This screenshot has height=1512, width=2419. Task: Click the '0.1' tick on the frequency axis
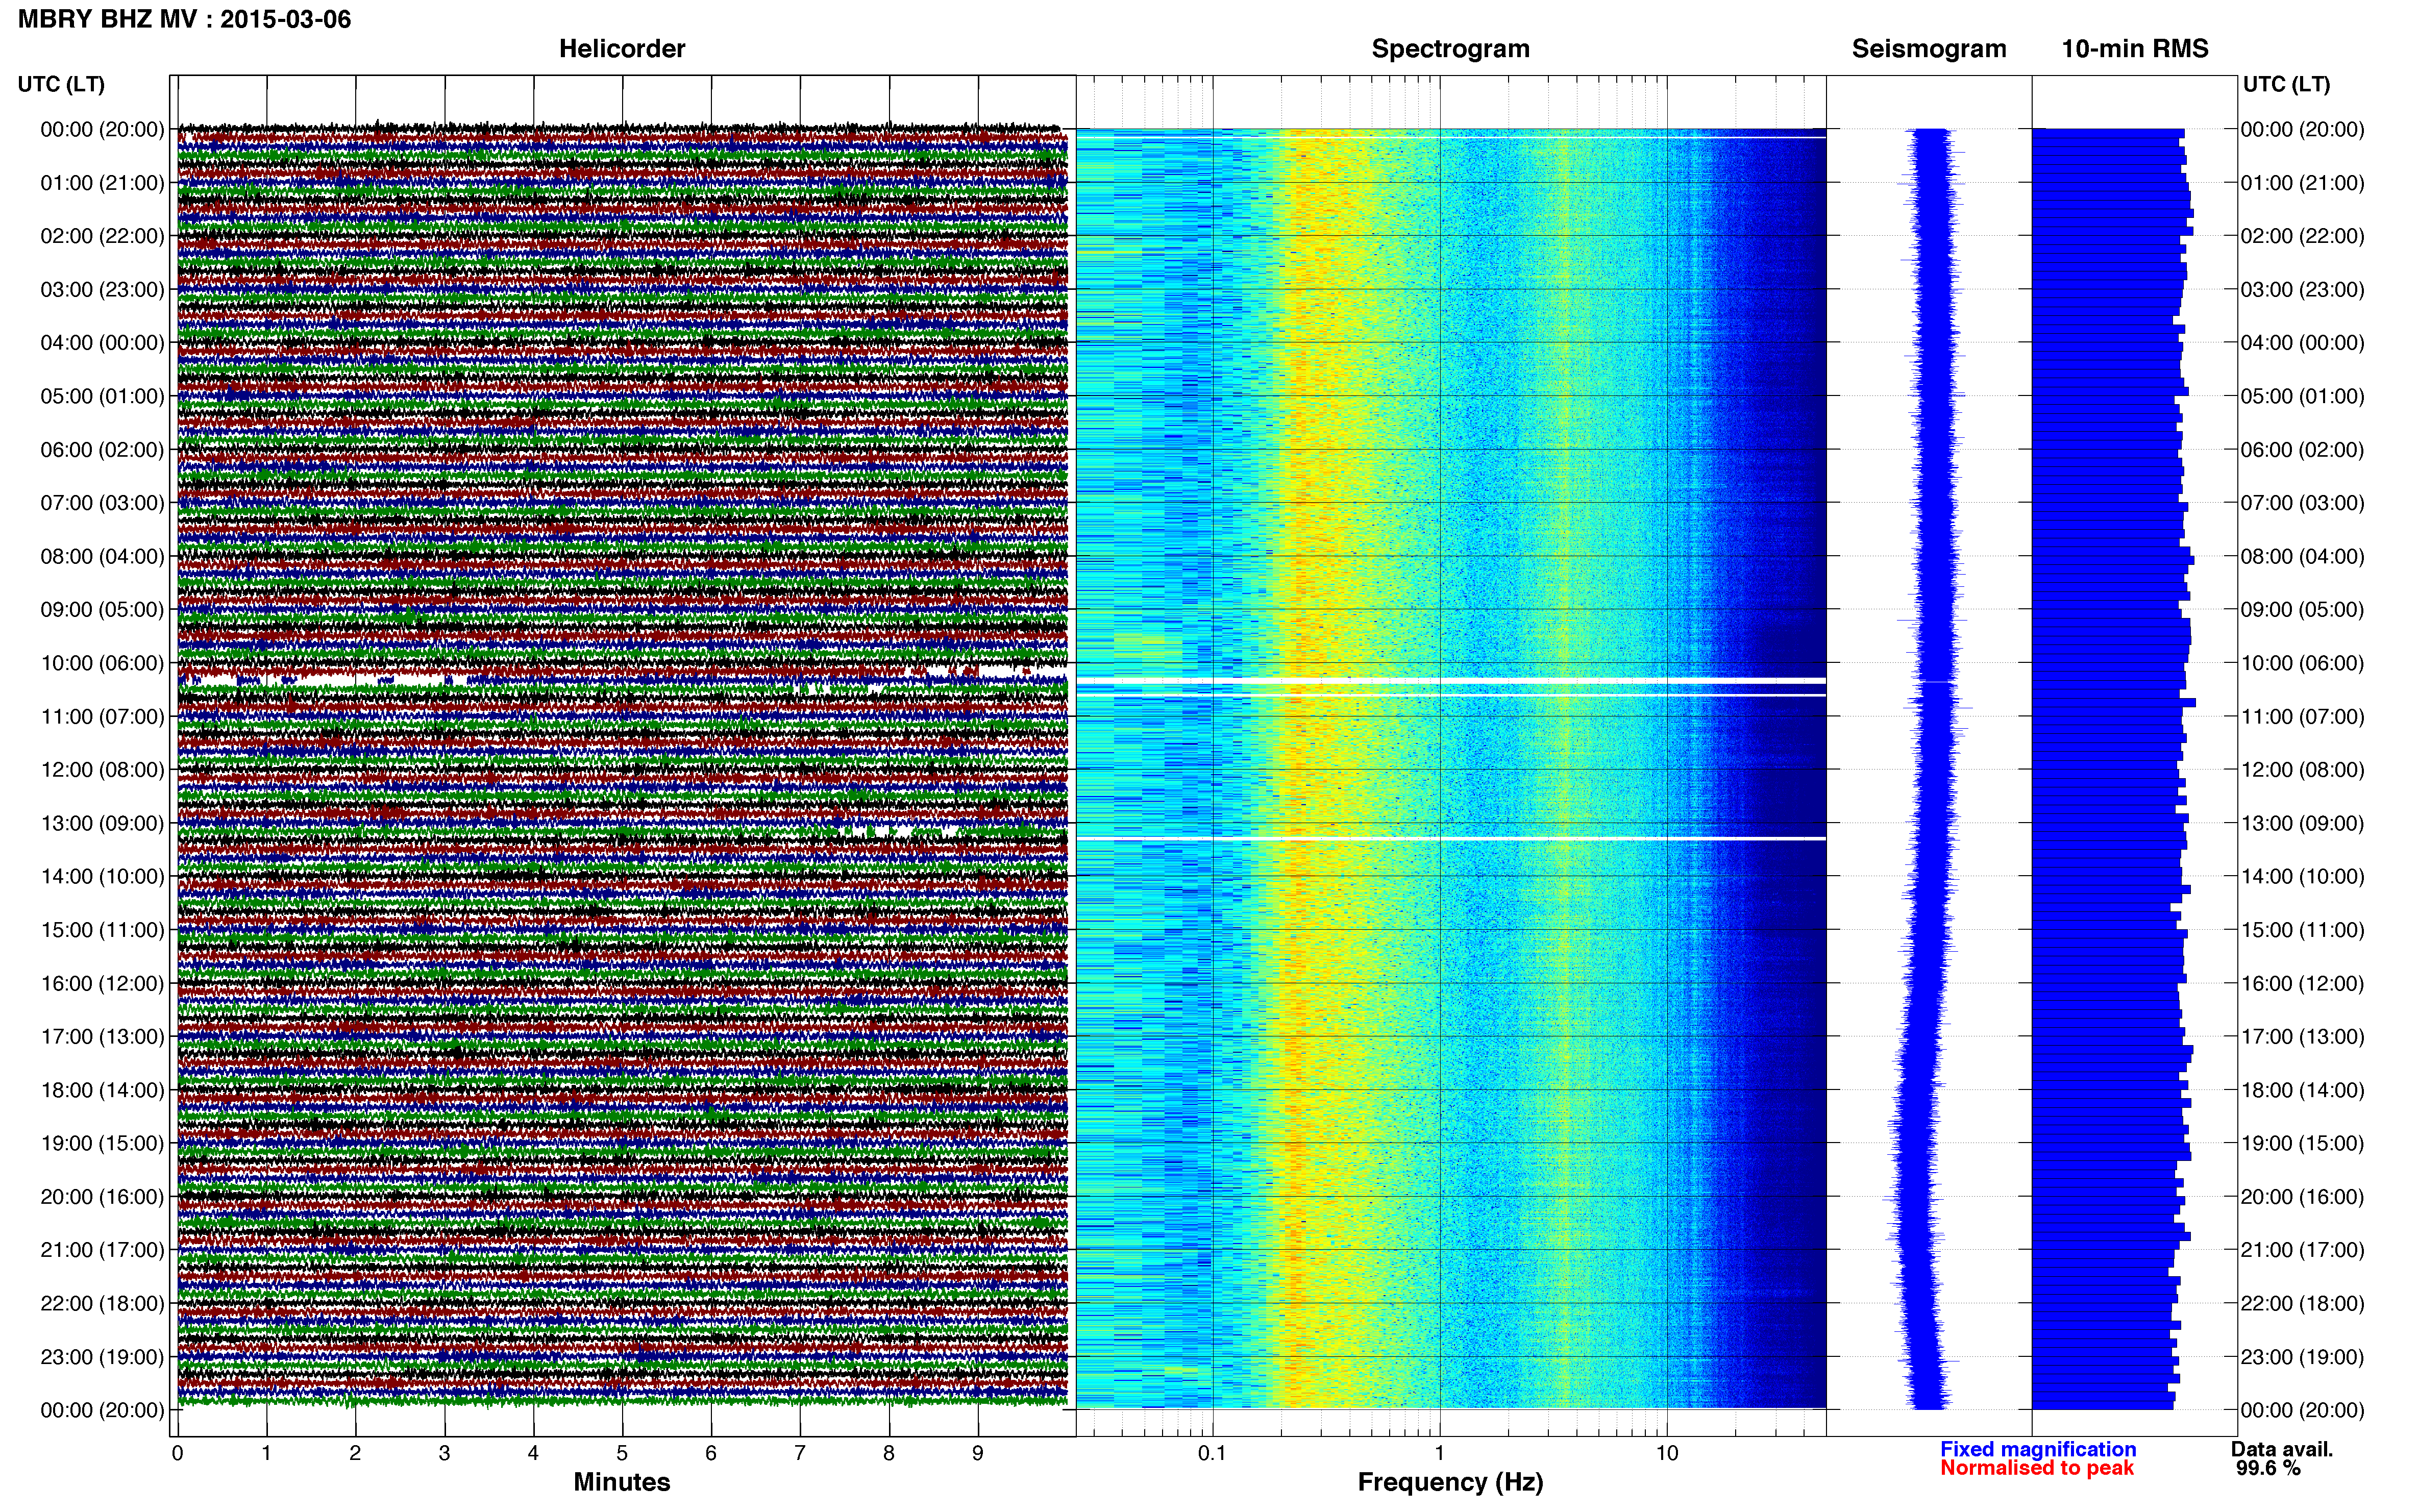pos(1212,1453)
